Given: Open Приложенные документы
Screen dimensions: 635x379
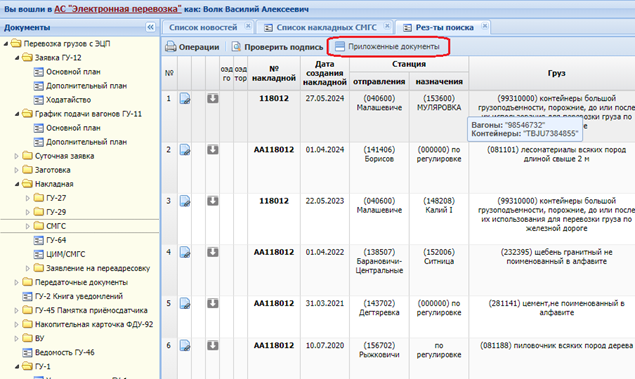Looking at the screenshot, I should (x=388, y=47).
